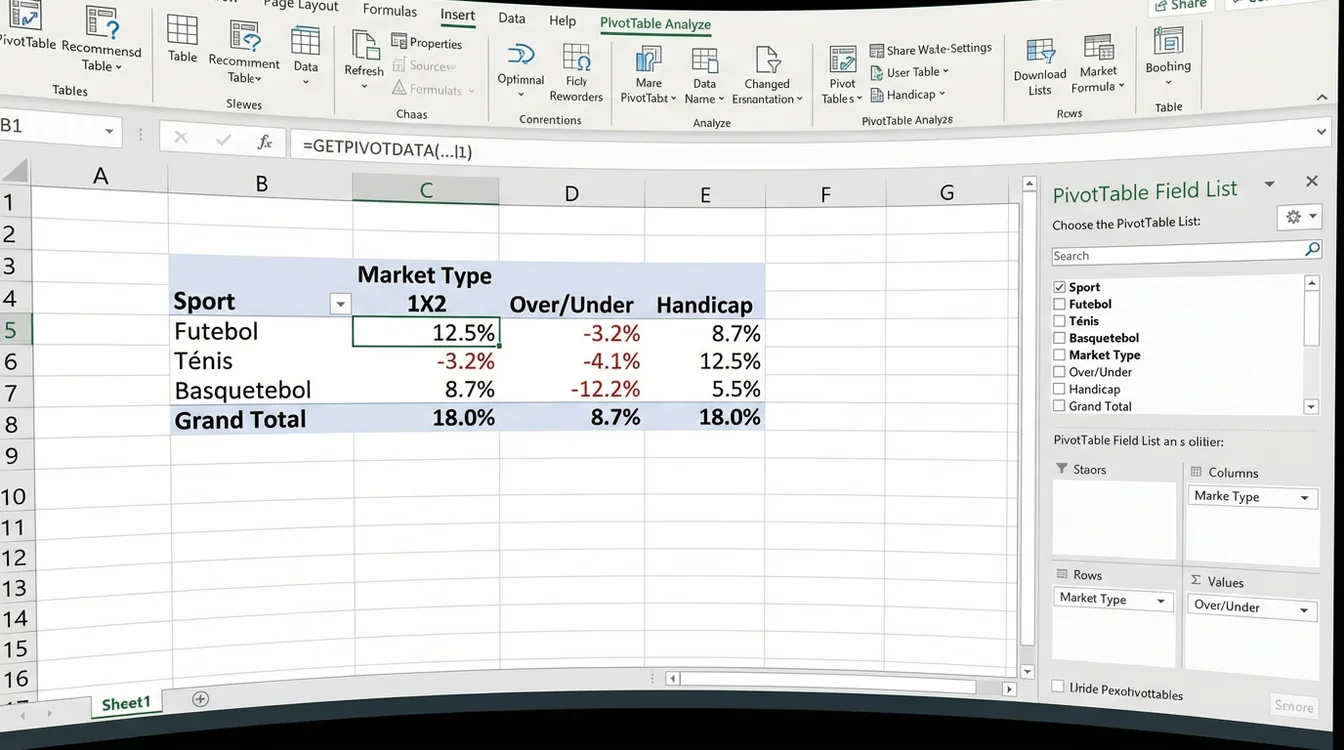The height and width of the screenshot is (750, 1344).
Task: Click the confirm checkmark in formula bar
Action: point(224,140)
